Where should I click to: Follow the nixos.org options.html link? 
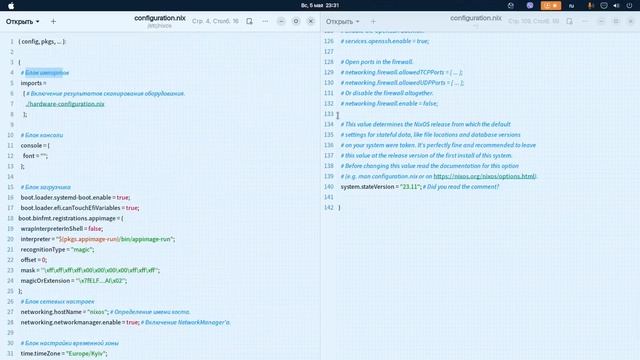[484, 176]
